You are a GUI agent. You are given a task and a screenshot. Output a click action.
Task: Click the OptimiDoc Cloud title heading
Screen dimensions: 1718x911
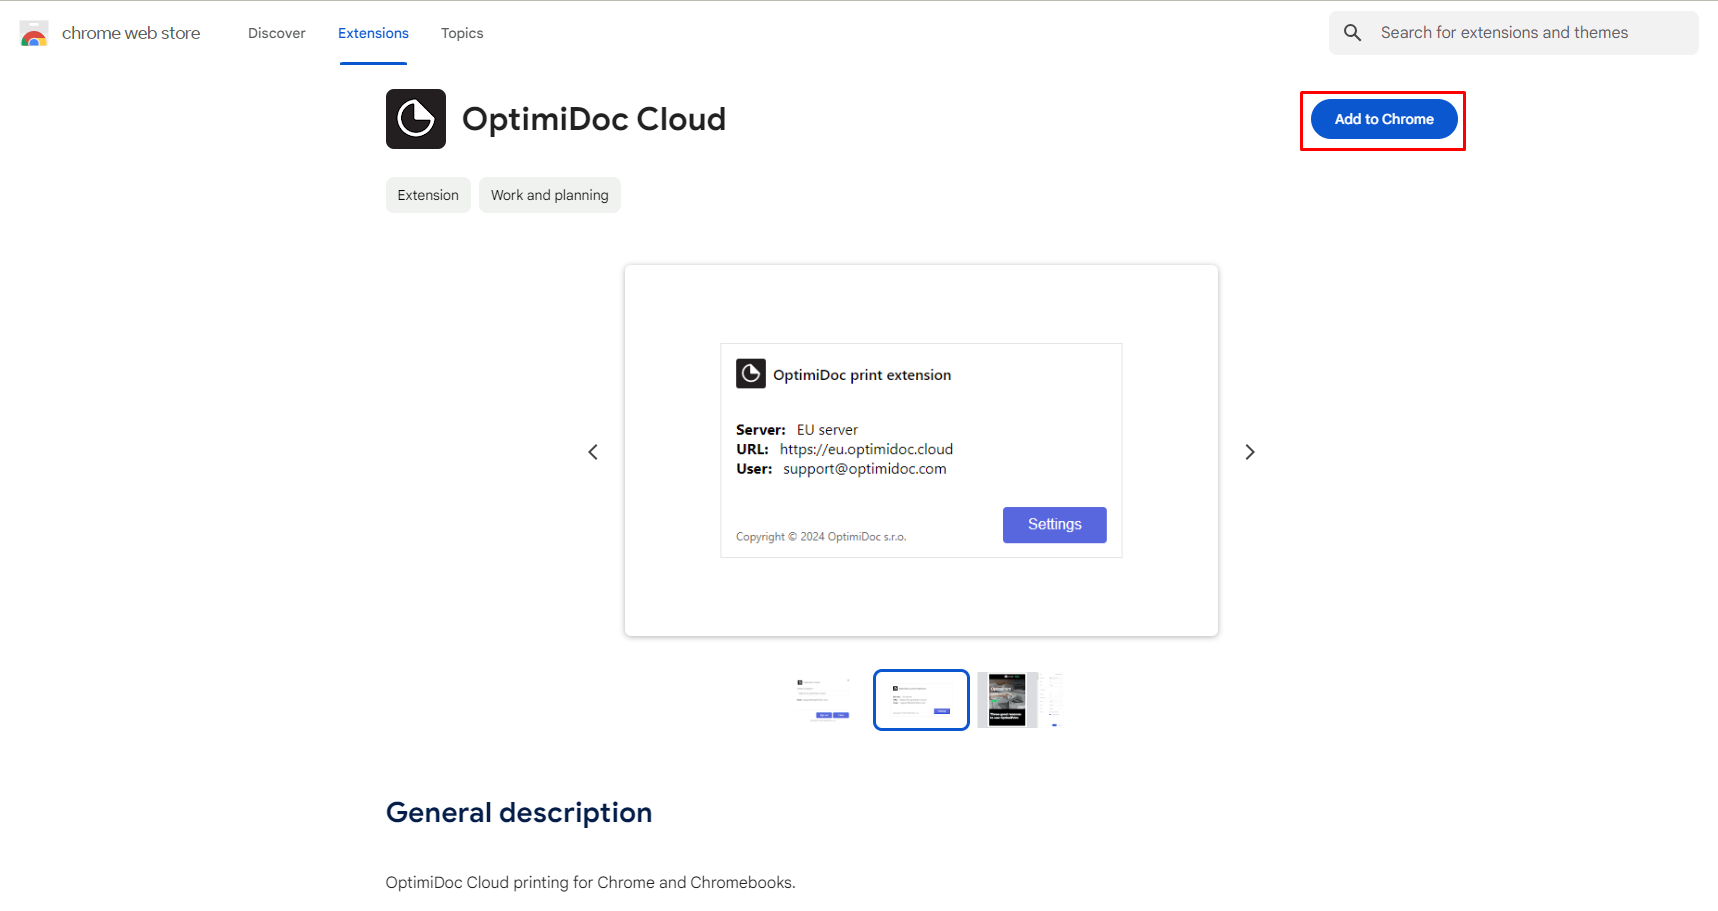click(594, 119)
